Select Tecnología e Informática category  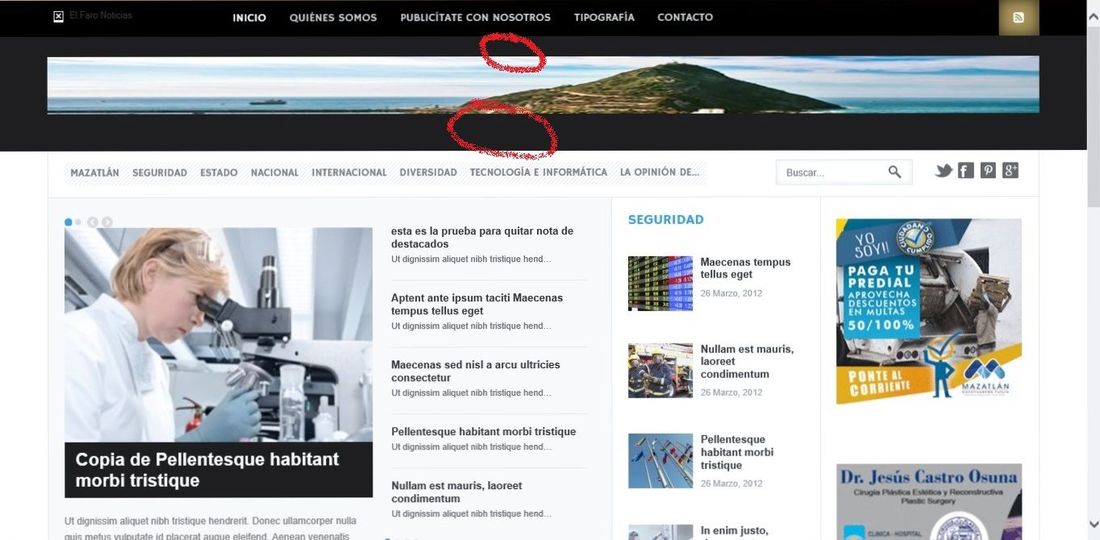click(x=539, y=173)
